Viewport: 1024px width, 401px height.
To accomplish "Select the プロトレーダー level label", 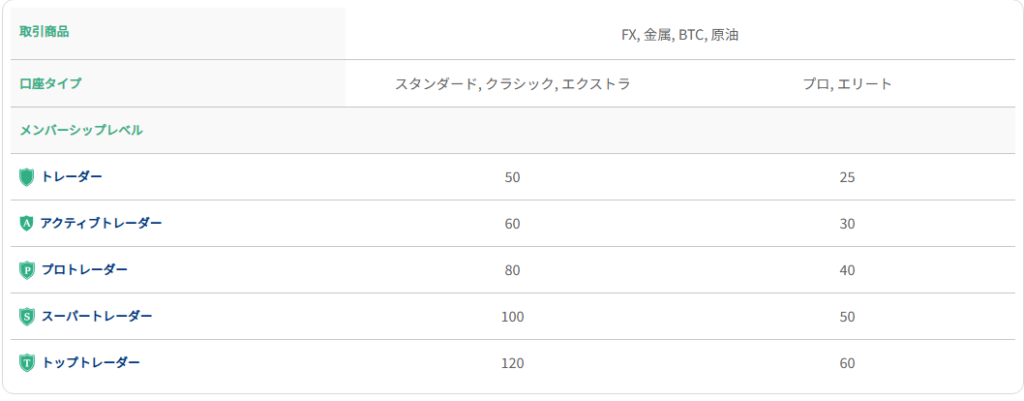I will click(84, 269).
